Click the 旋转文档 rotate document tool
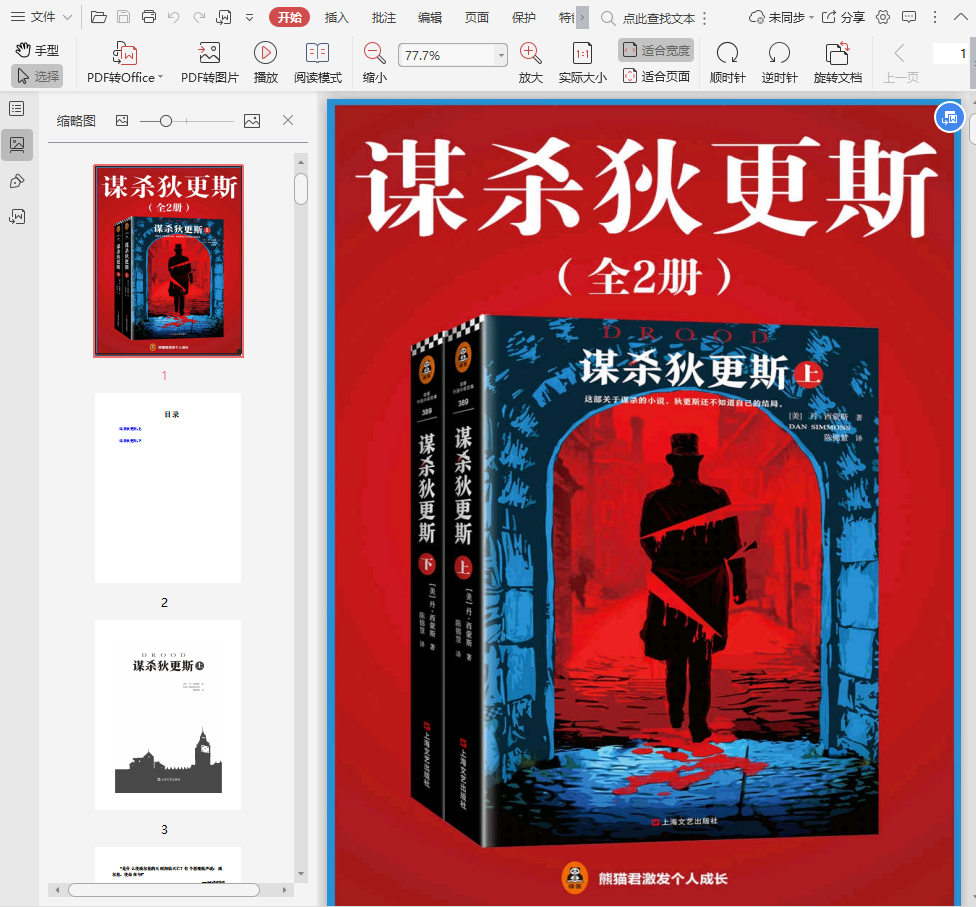976x907 pixels. tap(837, 62)
